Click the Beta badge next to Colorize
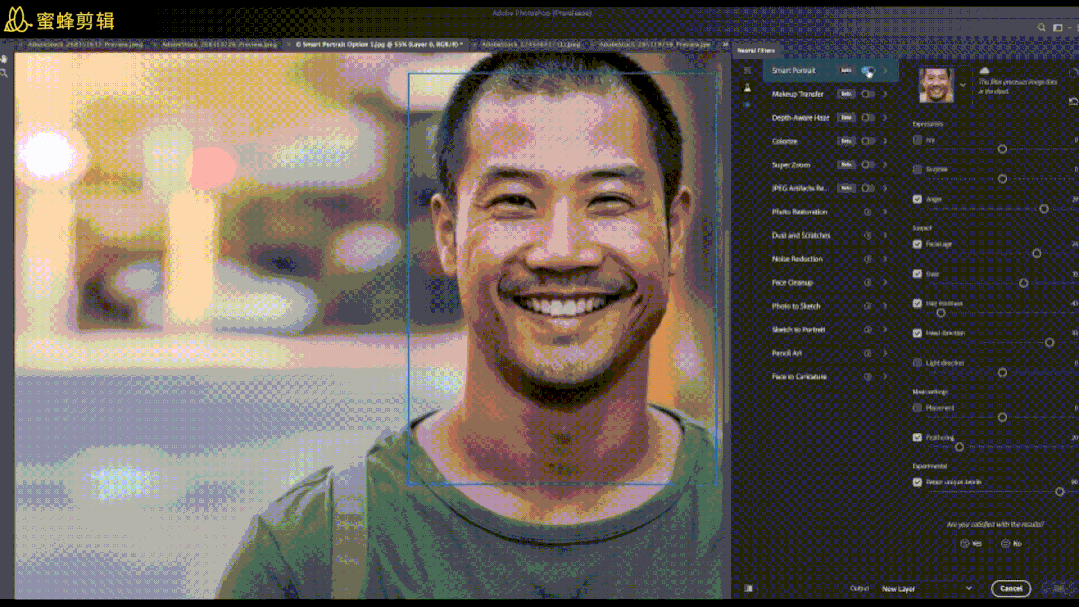 (x=846, y=141)
